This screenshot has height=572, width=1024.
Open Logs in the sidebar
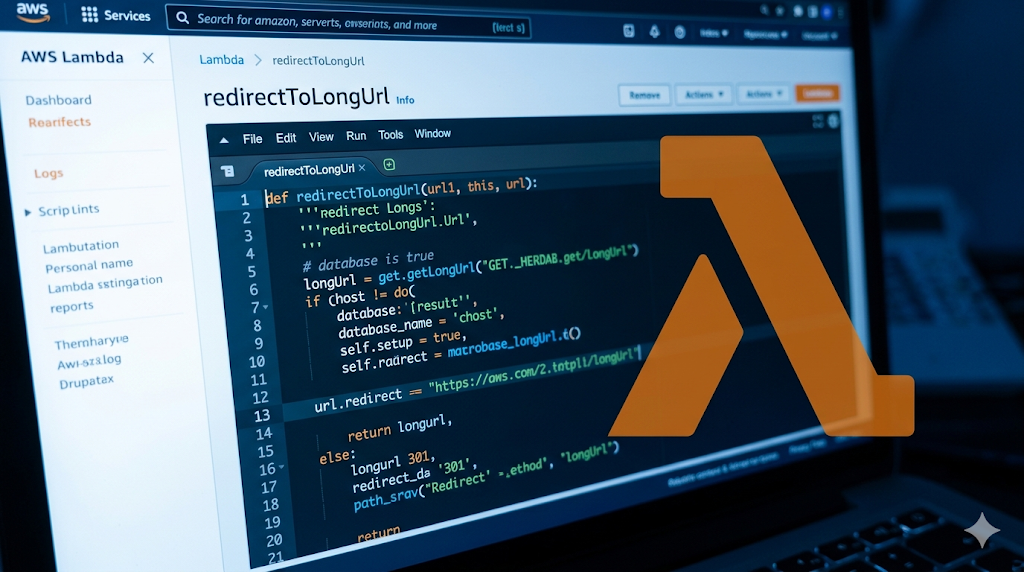[x=49, y=173]
